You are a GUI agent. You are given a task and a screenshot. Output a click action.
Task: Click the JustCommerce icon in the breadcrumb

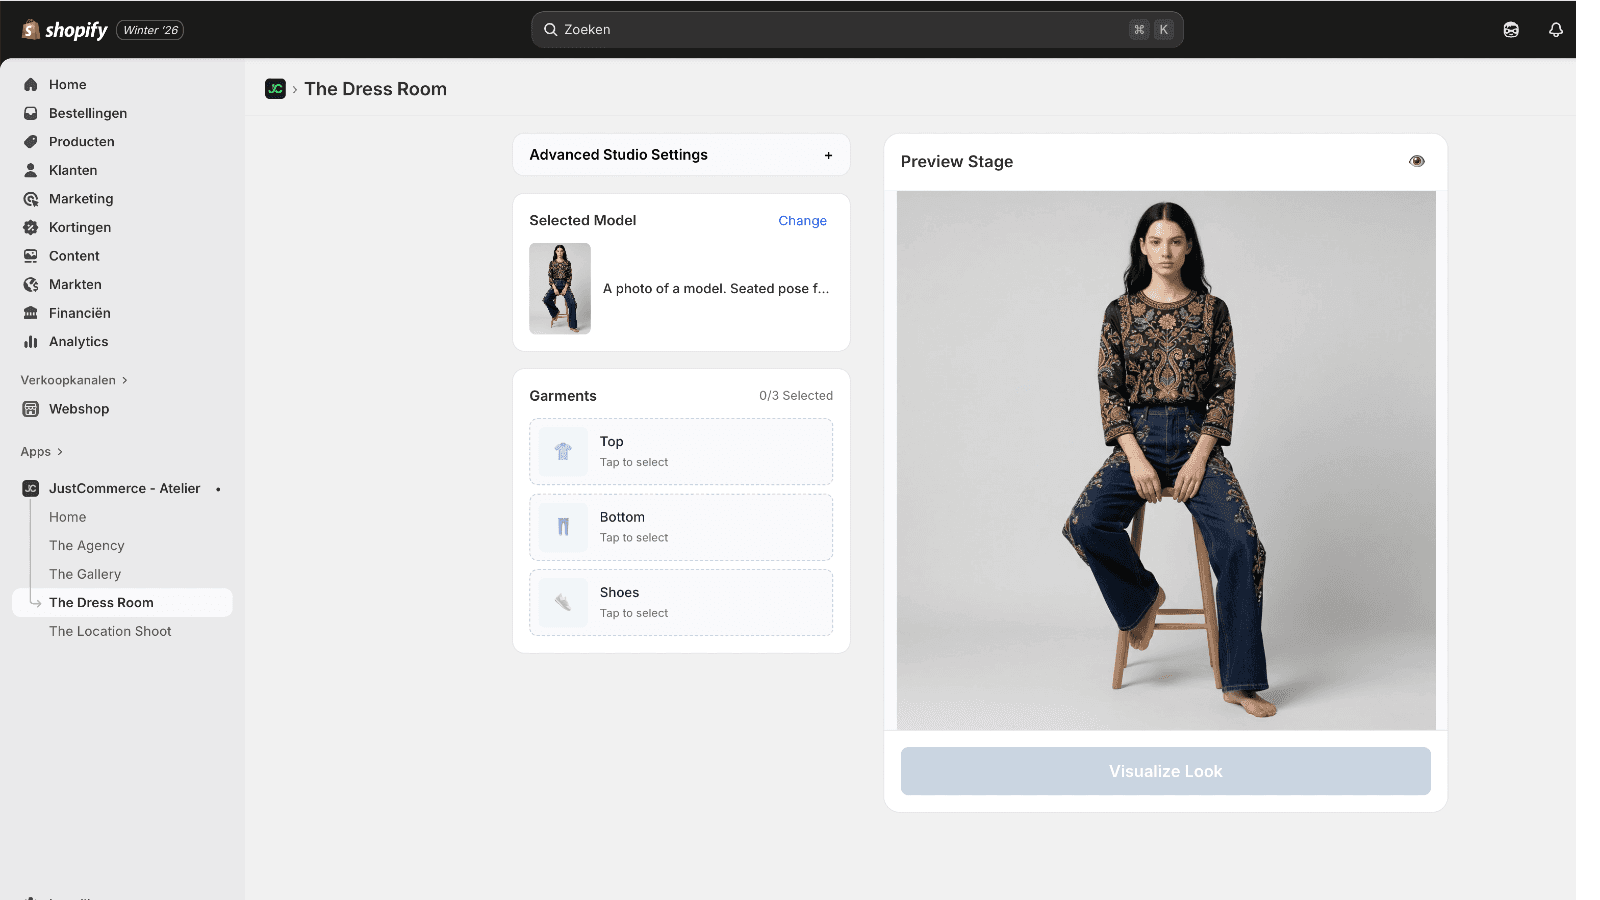(x=275, y=88)
